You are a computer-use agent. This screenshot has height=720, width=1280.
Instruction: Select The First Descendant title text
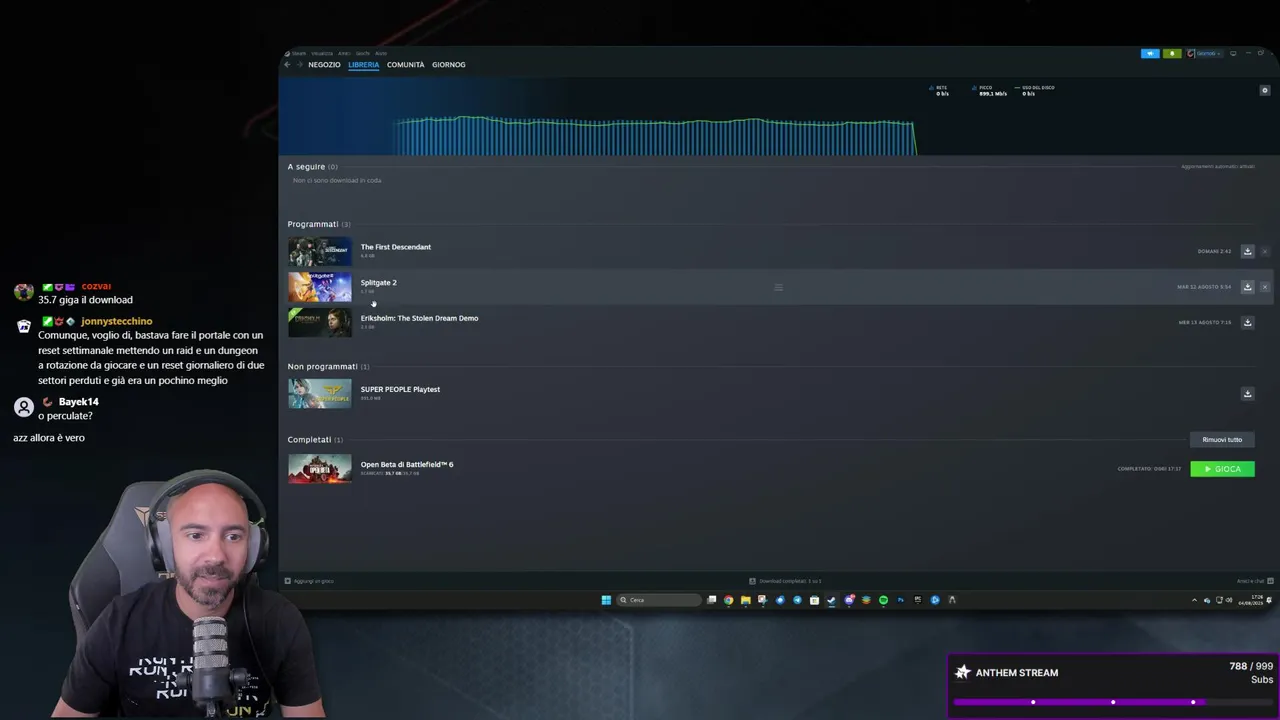coord(396,247)
